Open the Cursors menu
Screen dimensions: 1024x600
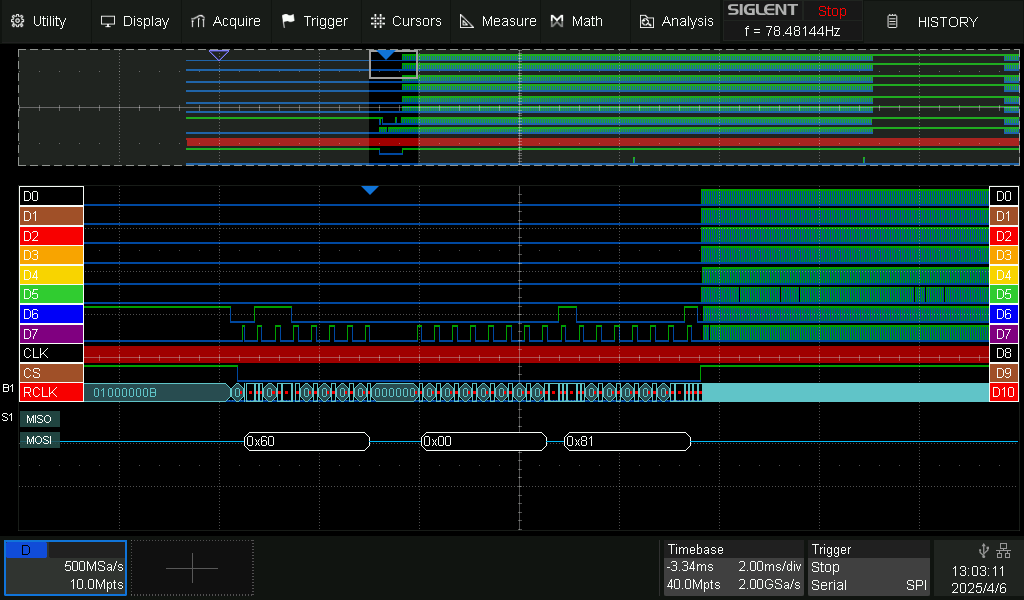point(405,21)
